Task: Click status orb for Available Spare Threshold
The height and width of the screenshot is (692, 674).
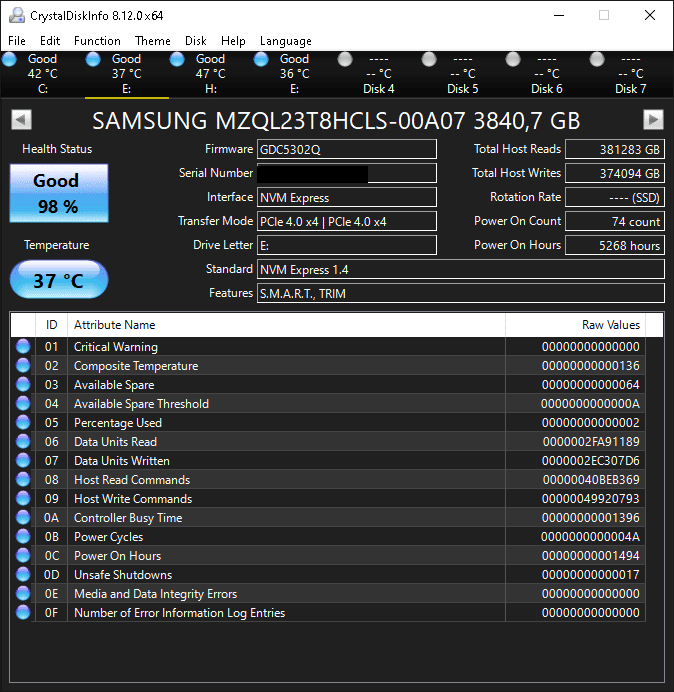Action: [x=23, y=403]
